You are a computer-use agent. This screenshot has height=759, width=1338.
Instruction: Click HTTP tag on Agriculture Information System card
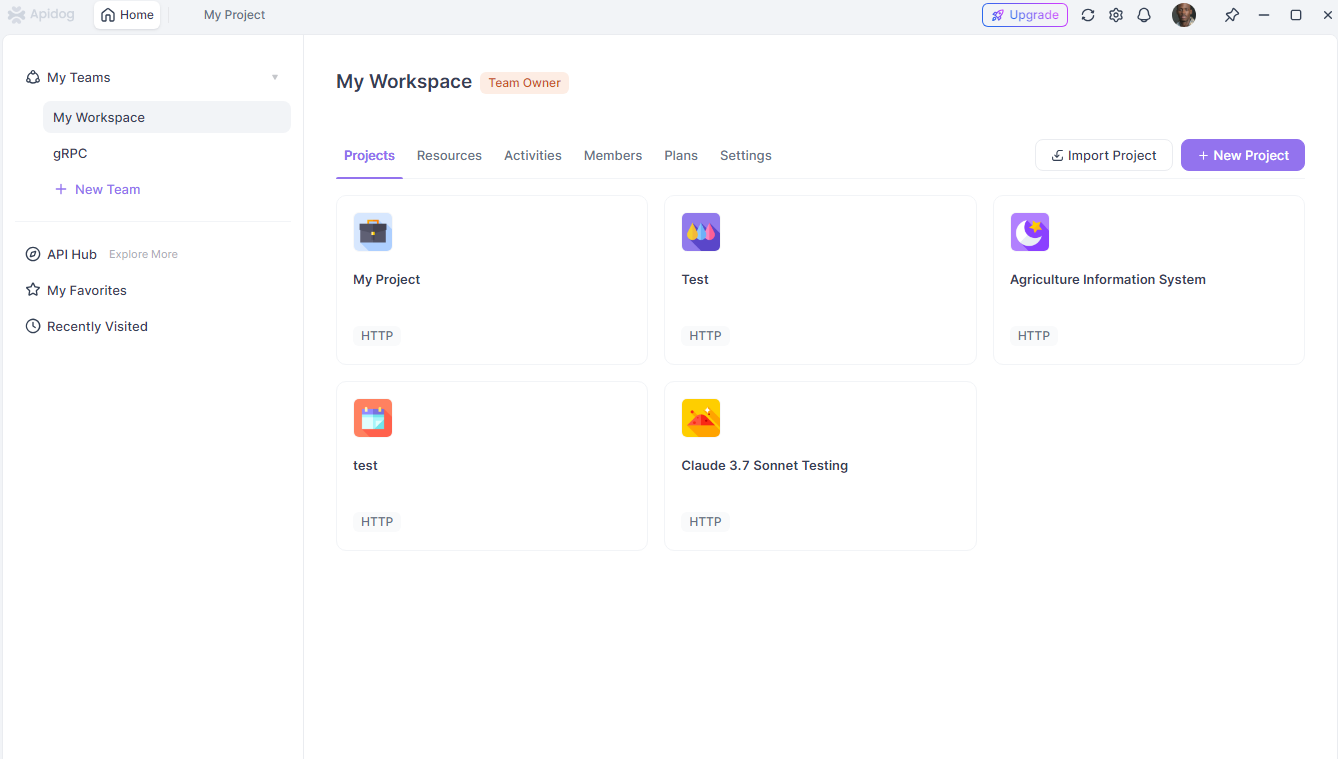tap(1034, 336)
